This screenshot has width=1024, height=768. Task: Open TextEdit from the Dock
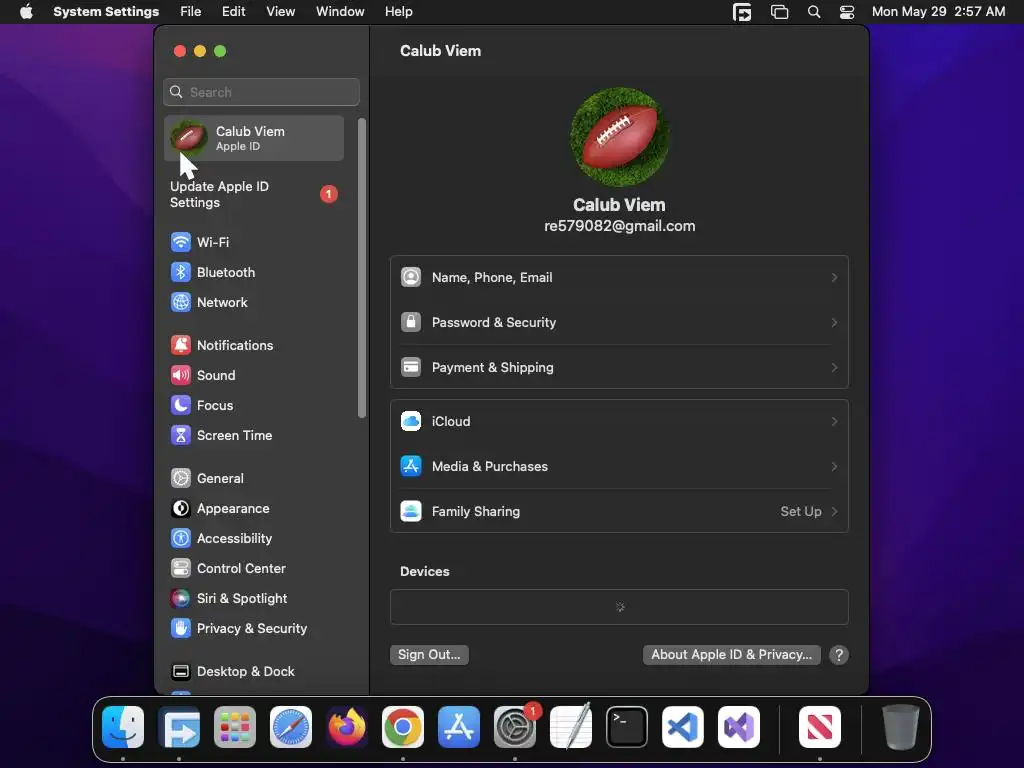(571, 727)
